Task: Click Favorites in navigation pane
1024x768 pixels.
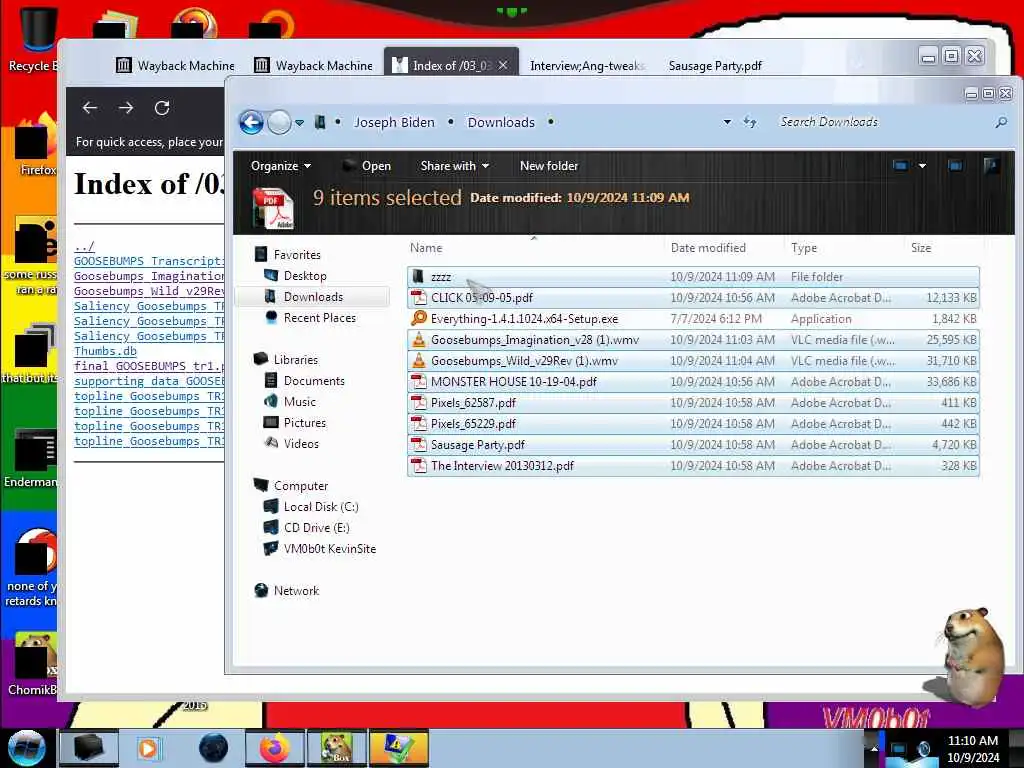Action: coord(296,255)
